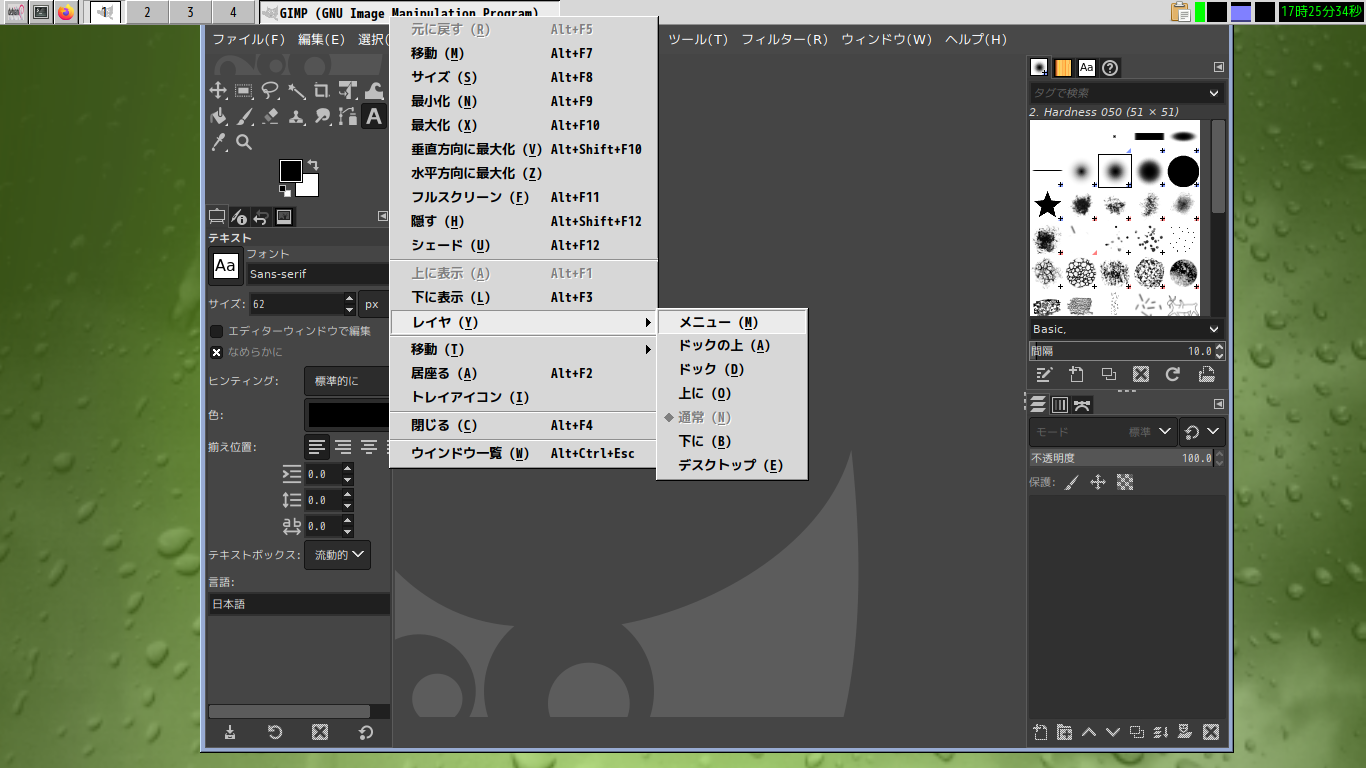Viewport: 1366px width, 768px height.
Task: Open the font size unit 'px' dropdown
Action: 374,304
